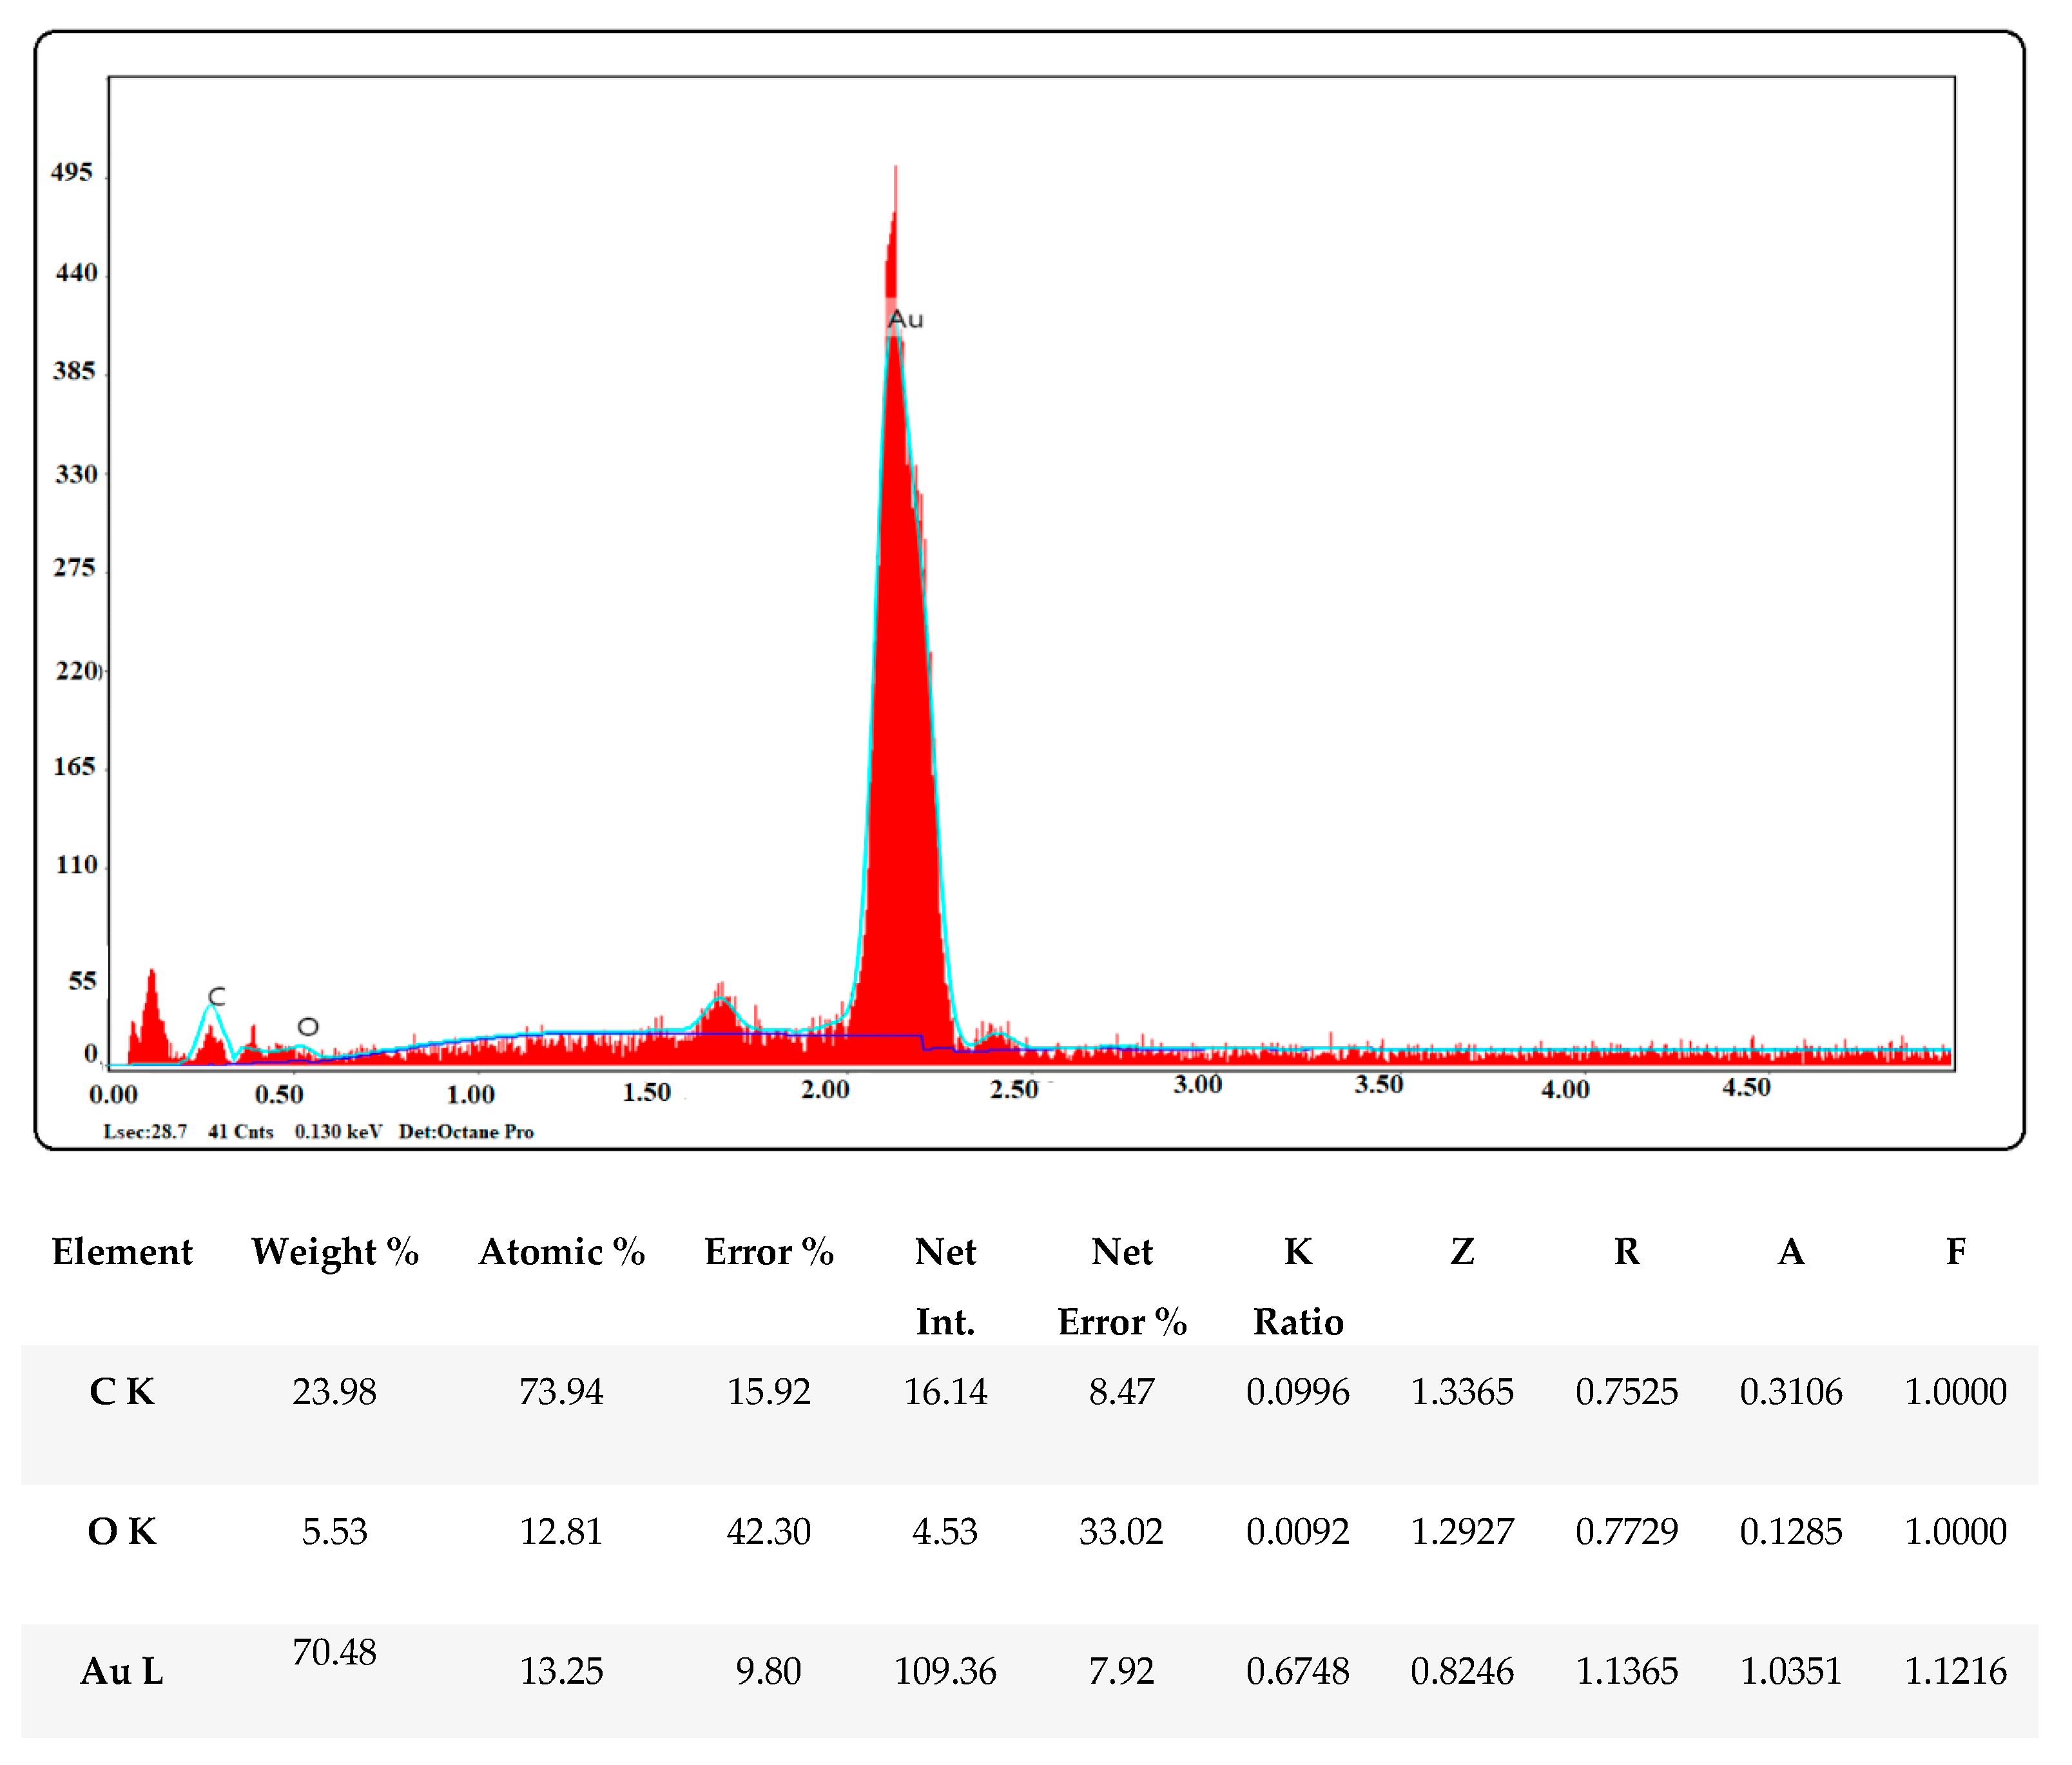Viewport: 2072px width, 1765px height.
Task: Select the Au L element row label
Action: 122,1671
